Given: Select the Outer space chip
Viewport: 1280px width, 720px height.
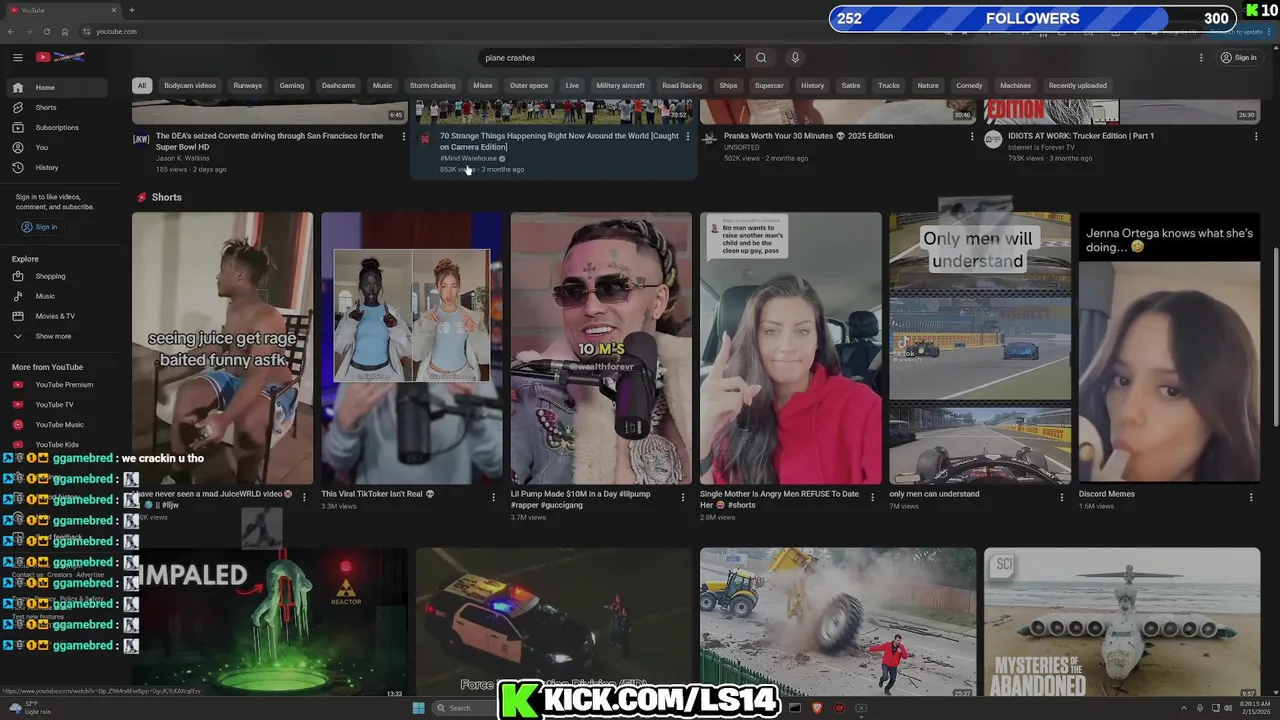Looking at the screenshot, I should [x=529, y=85].
